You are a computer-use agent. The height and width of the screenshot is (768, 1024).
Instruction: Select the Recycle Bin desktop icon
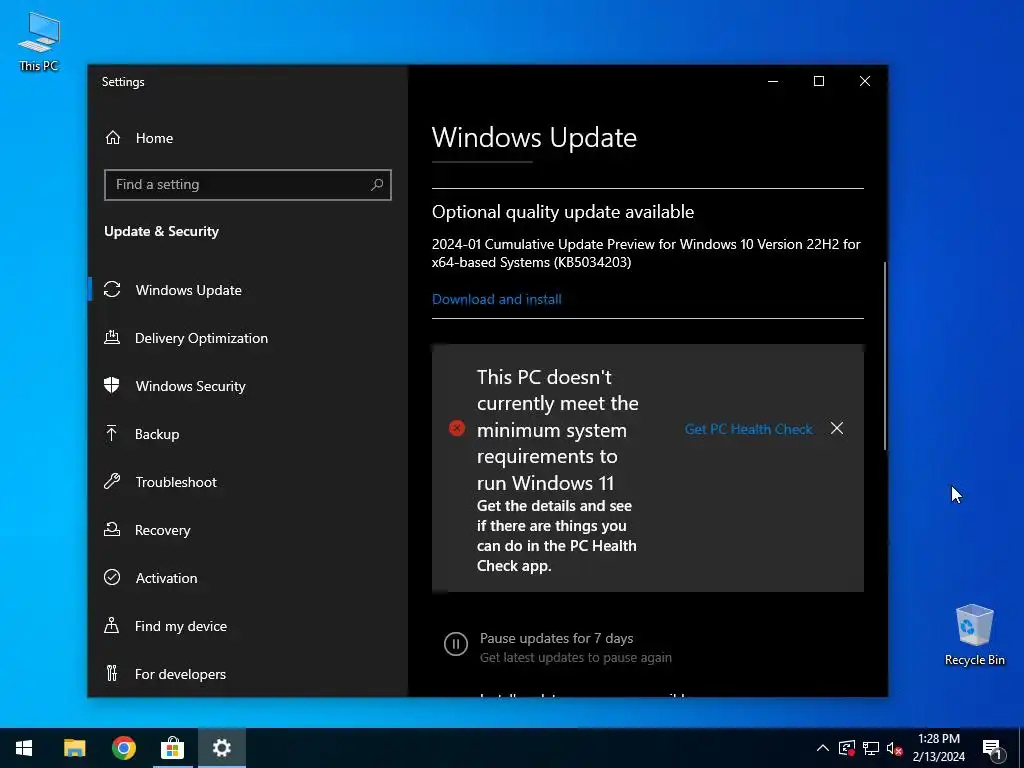click(974, 635)
